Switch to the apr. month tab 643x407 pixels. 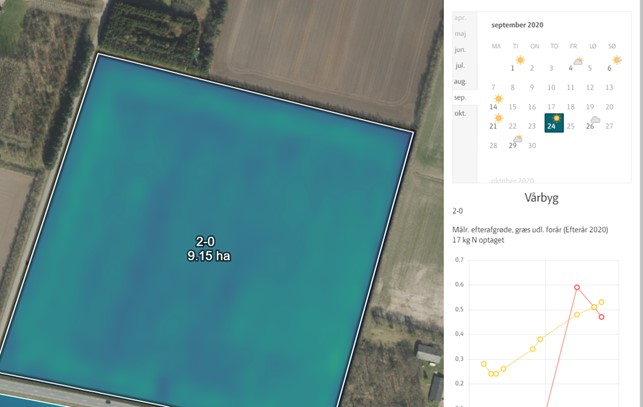(x=460, y=18)
